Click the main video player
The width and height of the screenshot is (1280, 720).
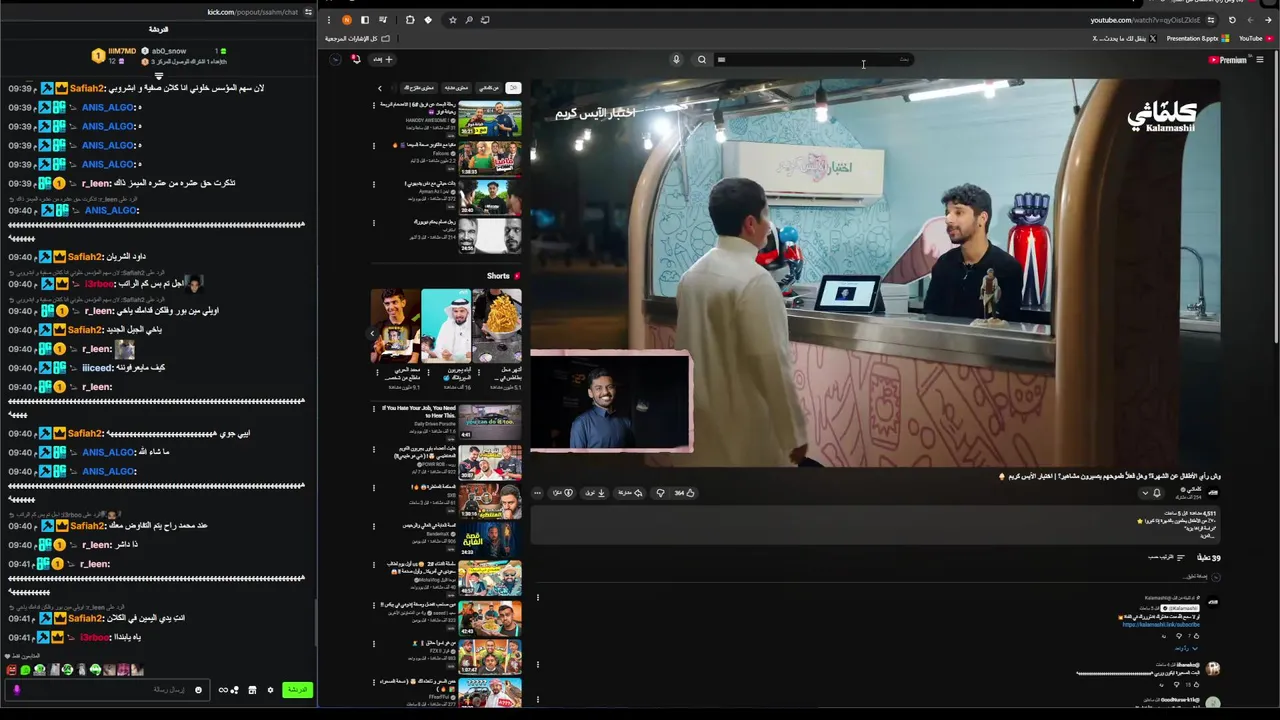click(x=875, y=272)
